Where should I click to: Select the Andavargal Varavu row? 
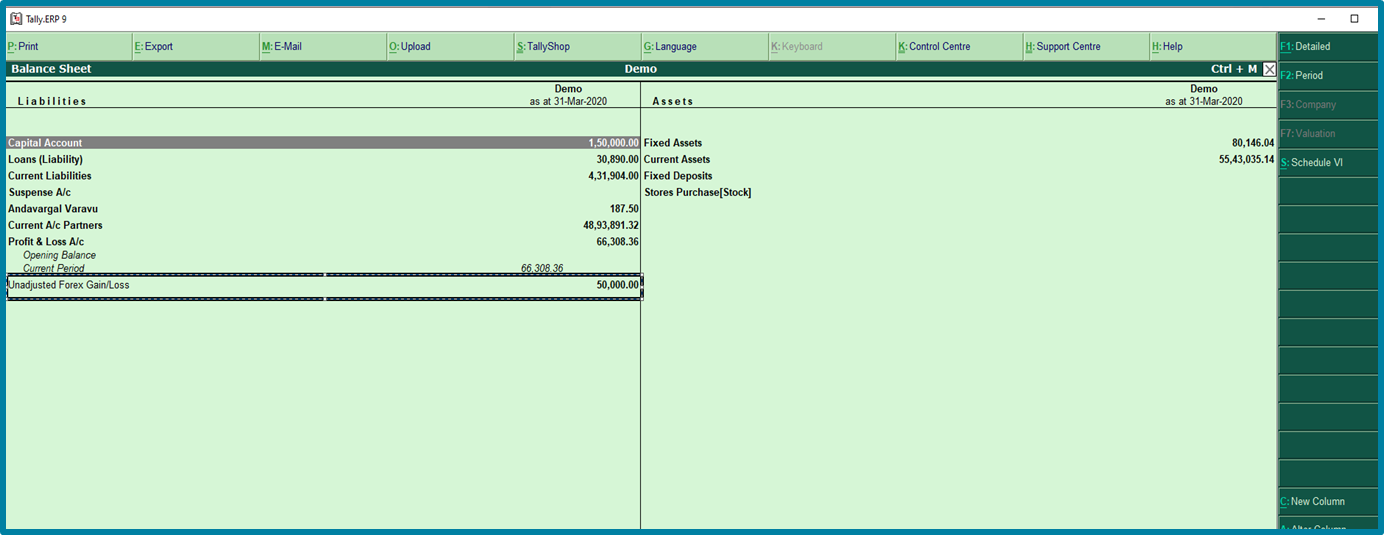coord(323,209)
